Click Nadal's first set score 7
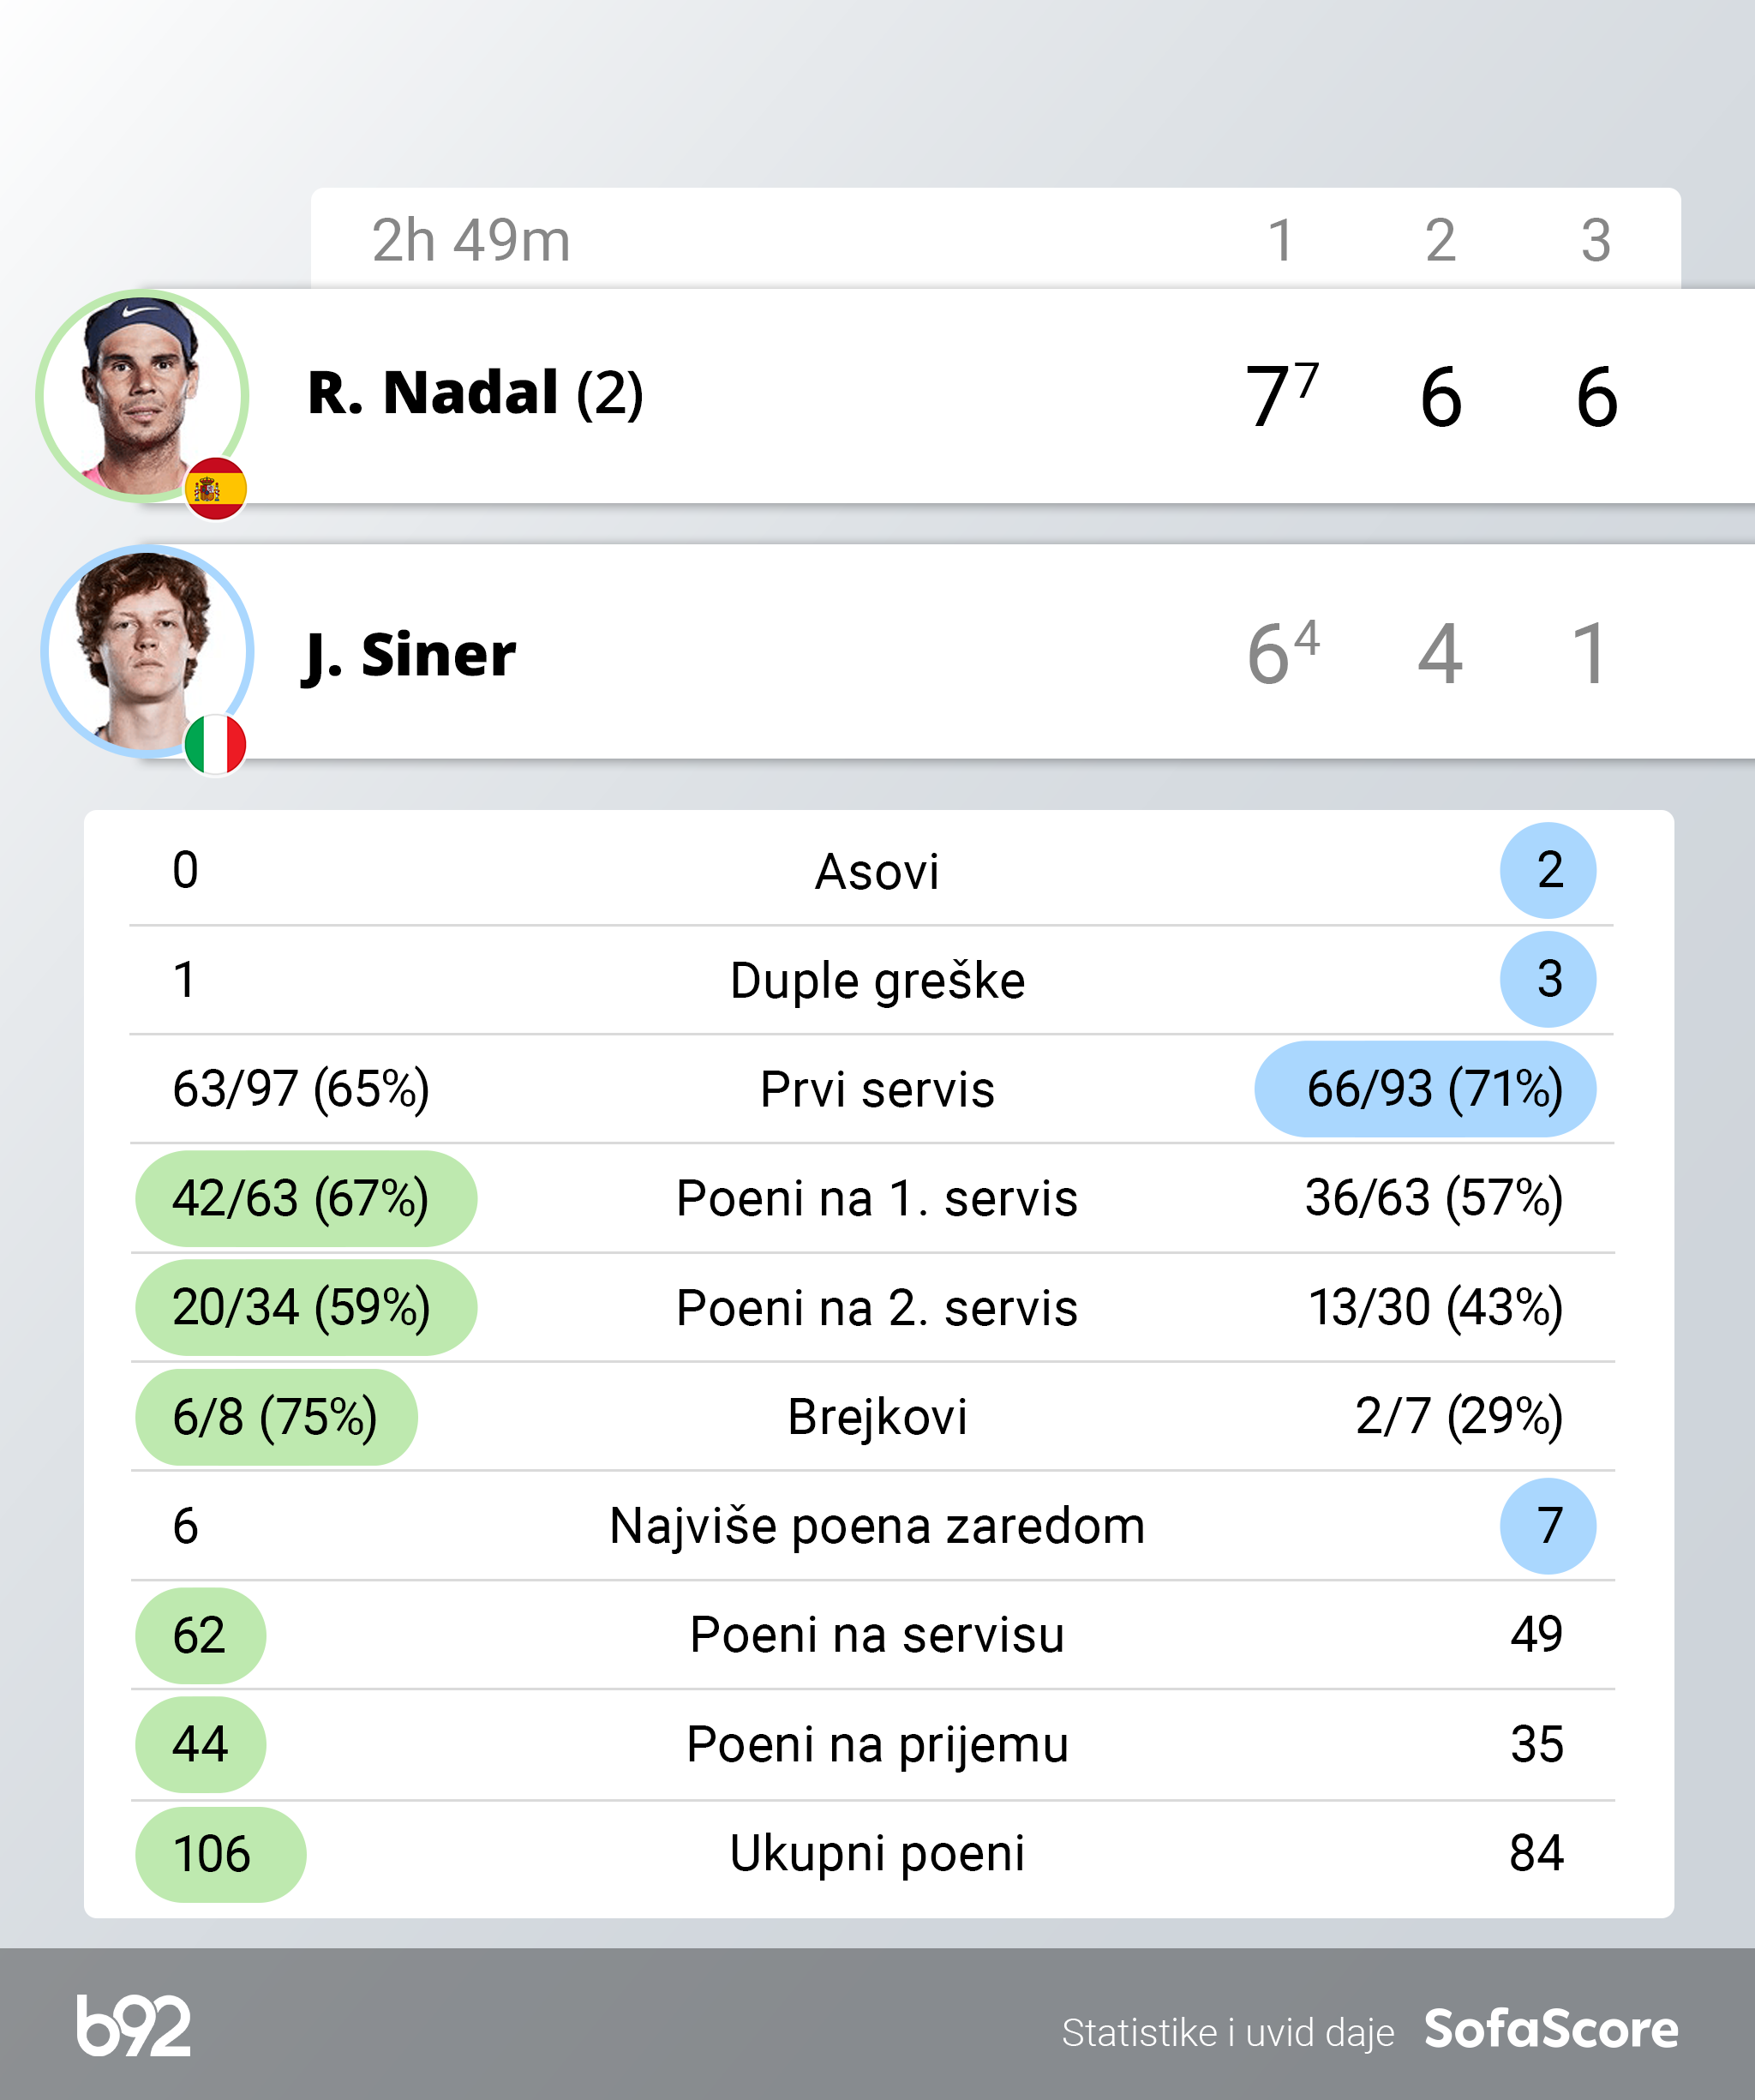Viewport: 1755px width, 2100px height. tap(1268, 397)
